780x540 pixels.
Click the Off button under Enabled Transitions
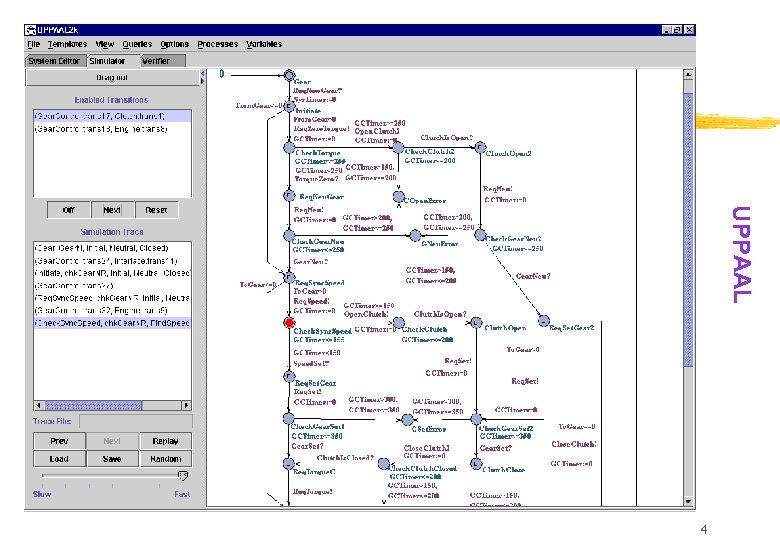[x=69, y=210]
